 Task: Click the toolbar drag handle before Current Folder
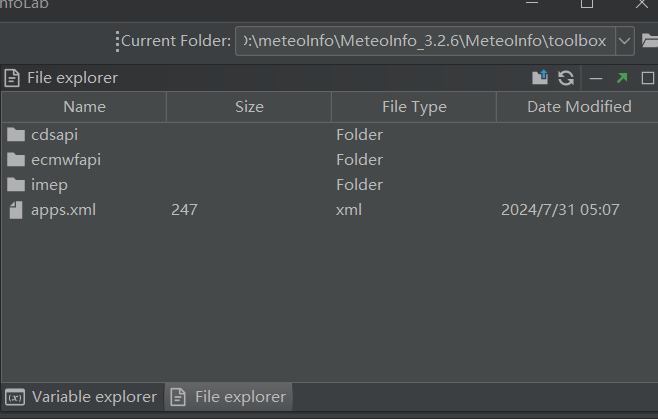(x=117, y=41)
